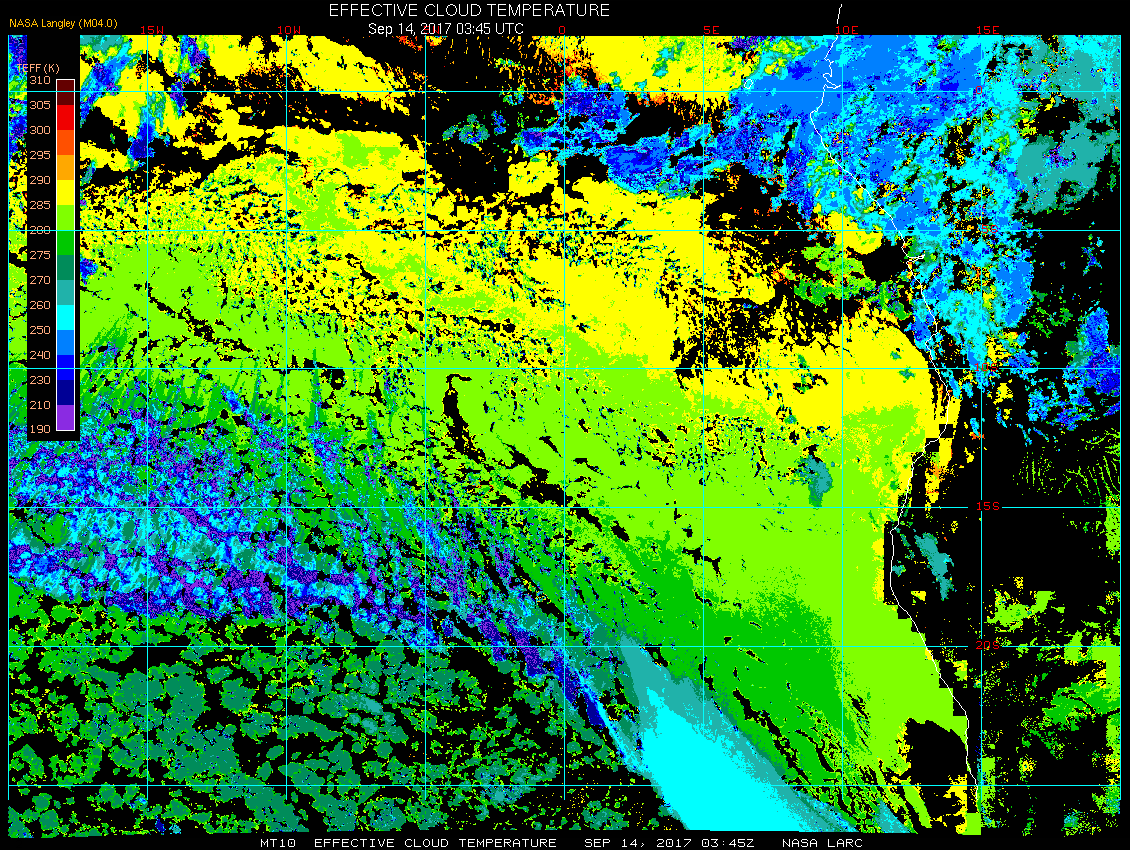
Task: Select the dark green 270–275 K legend swatch
Action: tap(66, 267)
